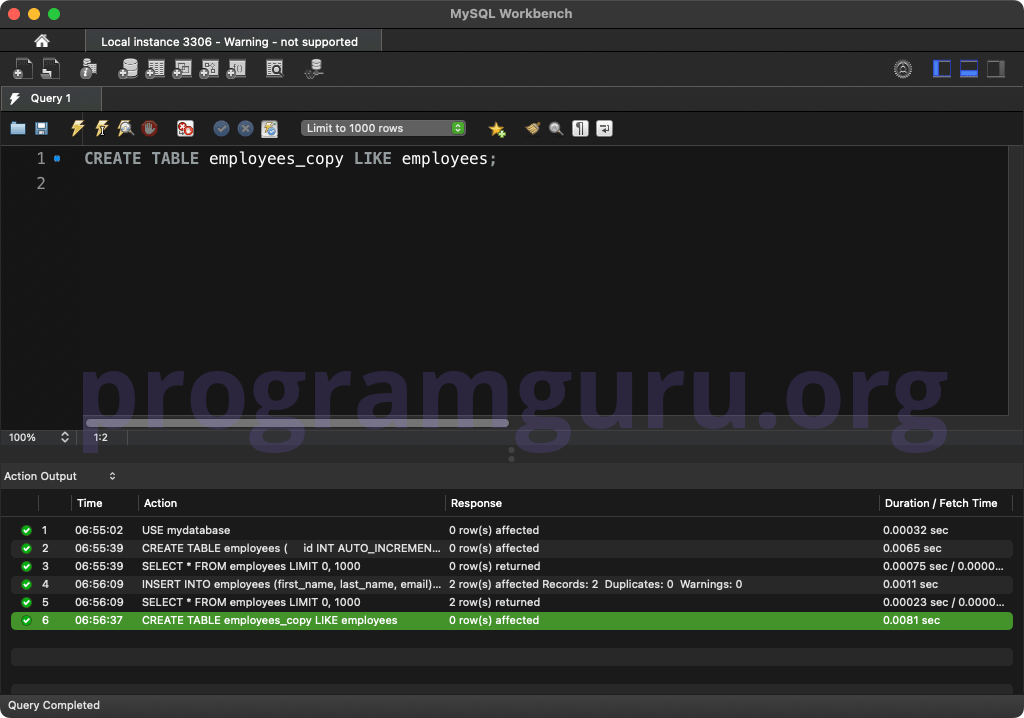
Task: Stop the executing query
Action: (x=150, y=128)
